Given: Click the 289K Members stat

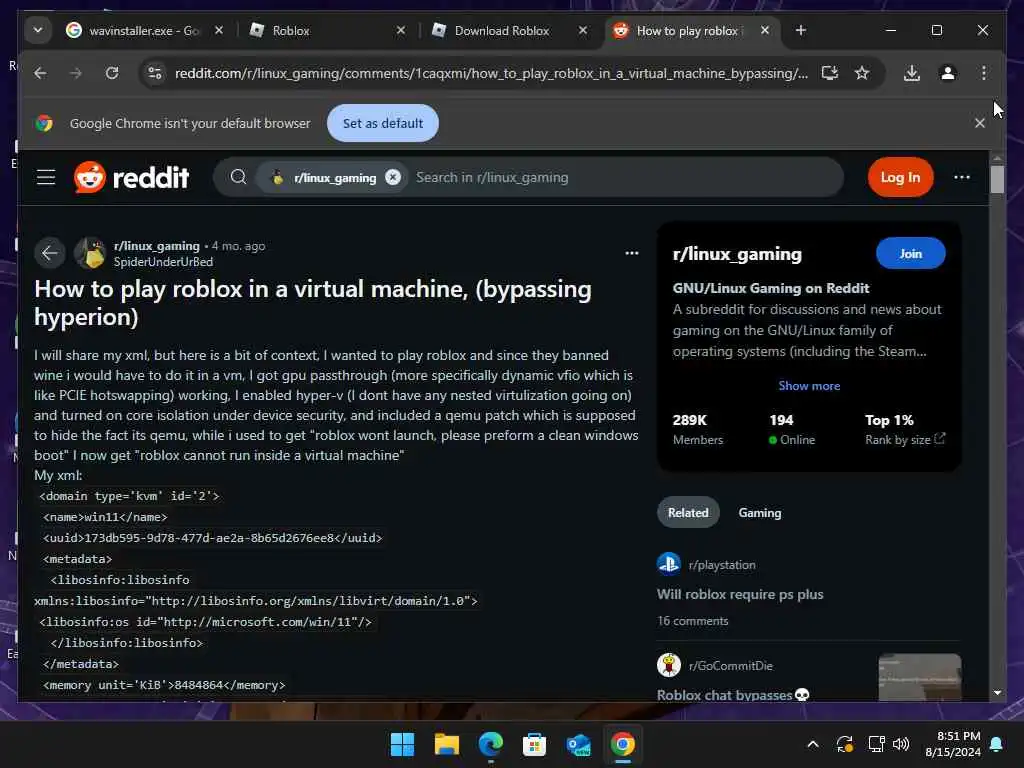Looking at the screenshot, I should pos(697,429).
